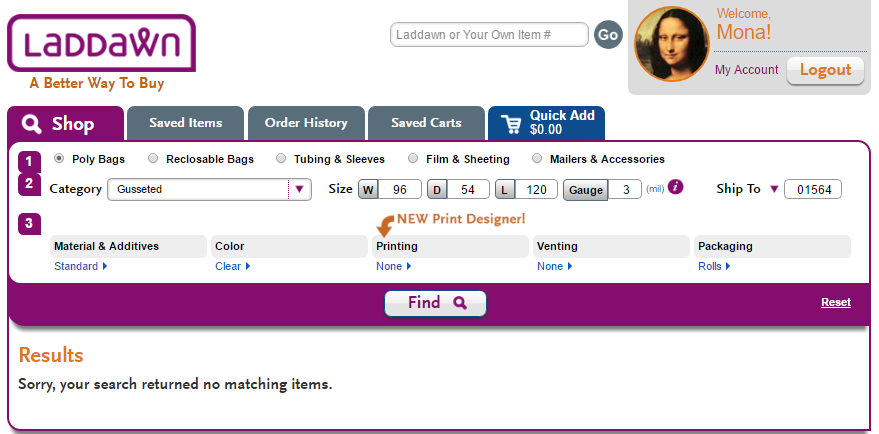The image size is (879, 434).
Task: Click the gauge info icon
Action: [x=676, y=187]
